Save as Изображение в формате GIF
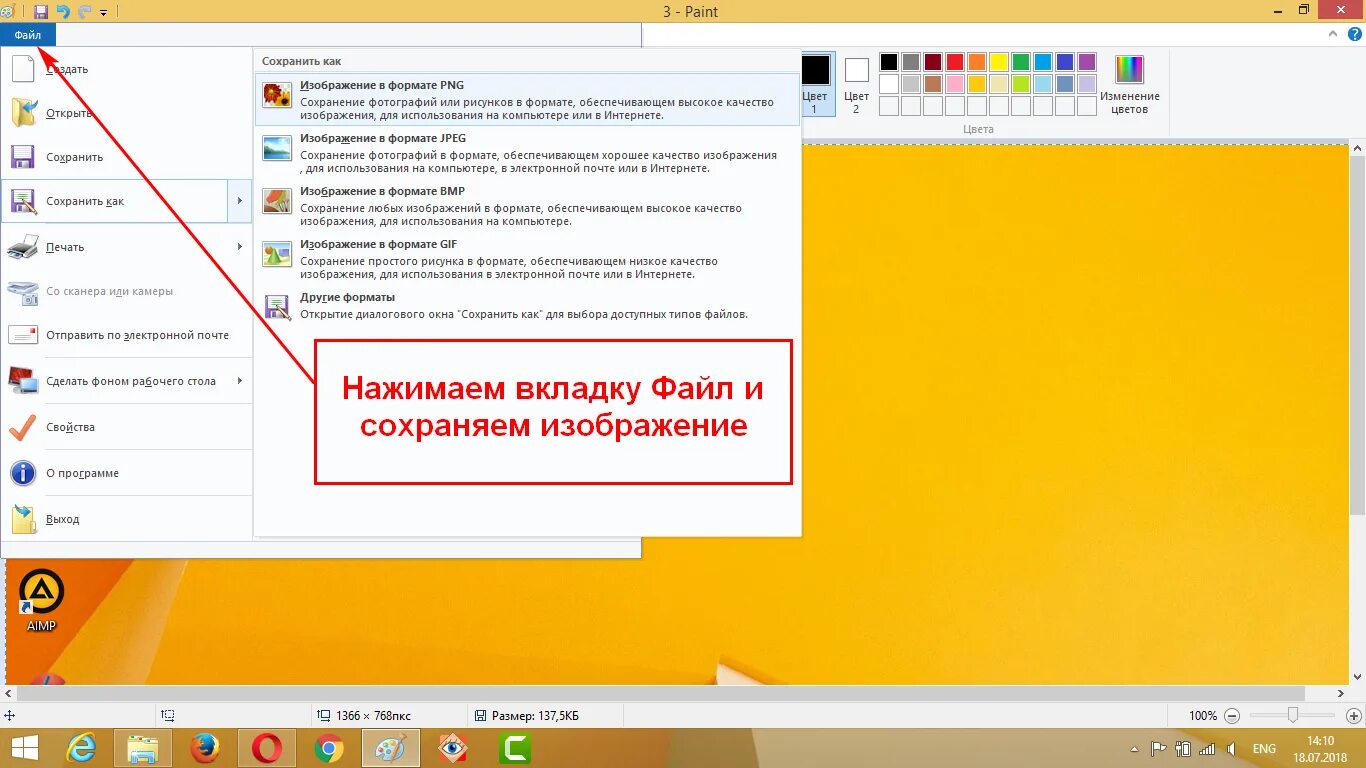The image size is (1366, 768). click(527, 258)
